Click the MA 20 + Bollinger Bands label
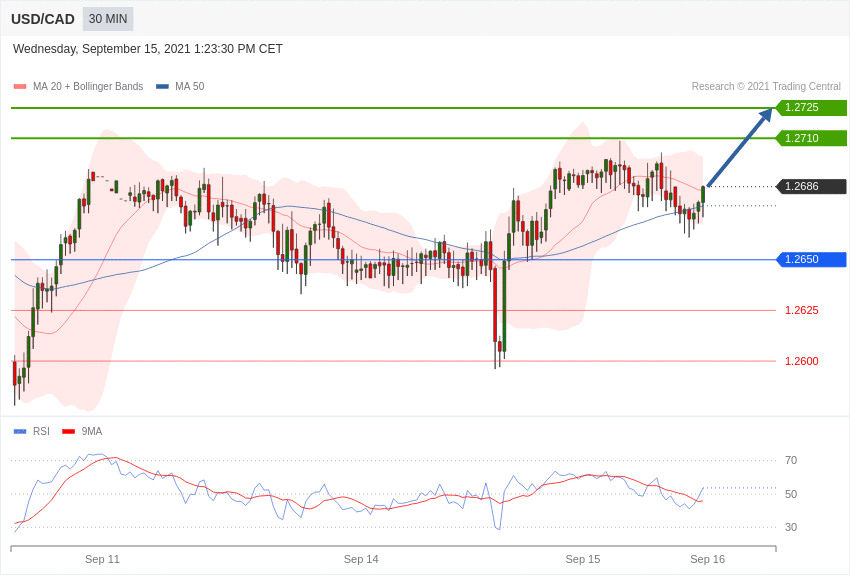850x576 pixels. click(x=88, y=86)
